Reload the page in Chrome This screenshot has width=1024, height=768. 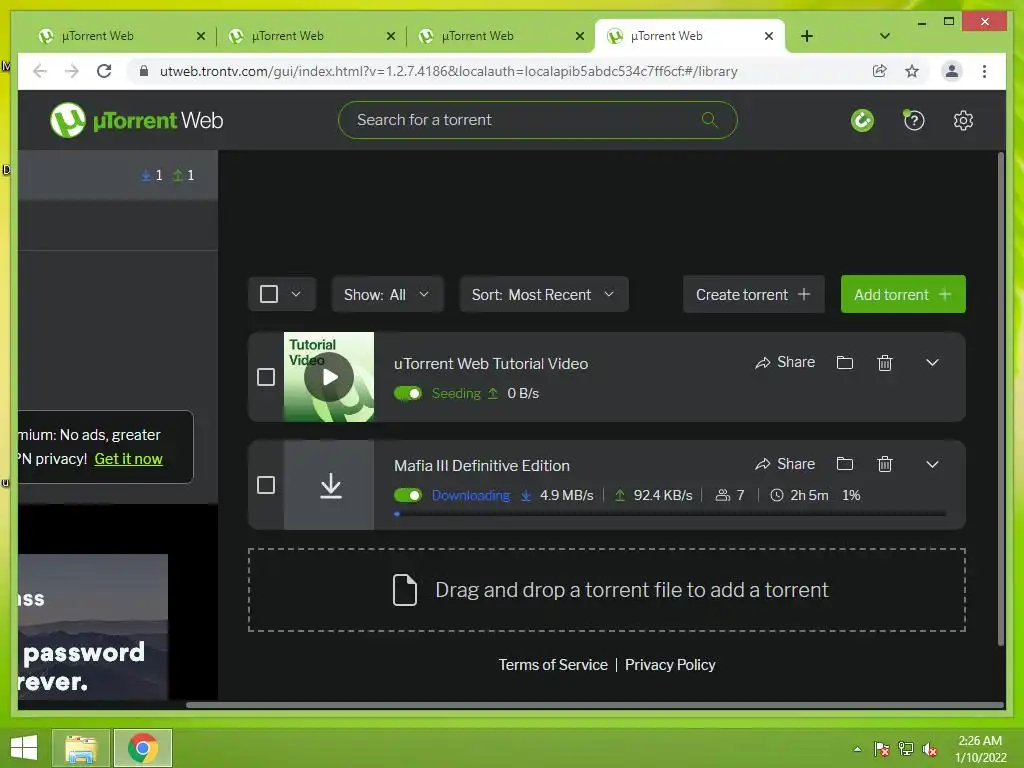pos(104,71)
